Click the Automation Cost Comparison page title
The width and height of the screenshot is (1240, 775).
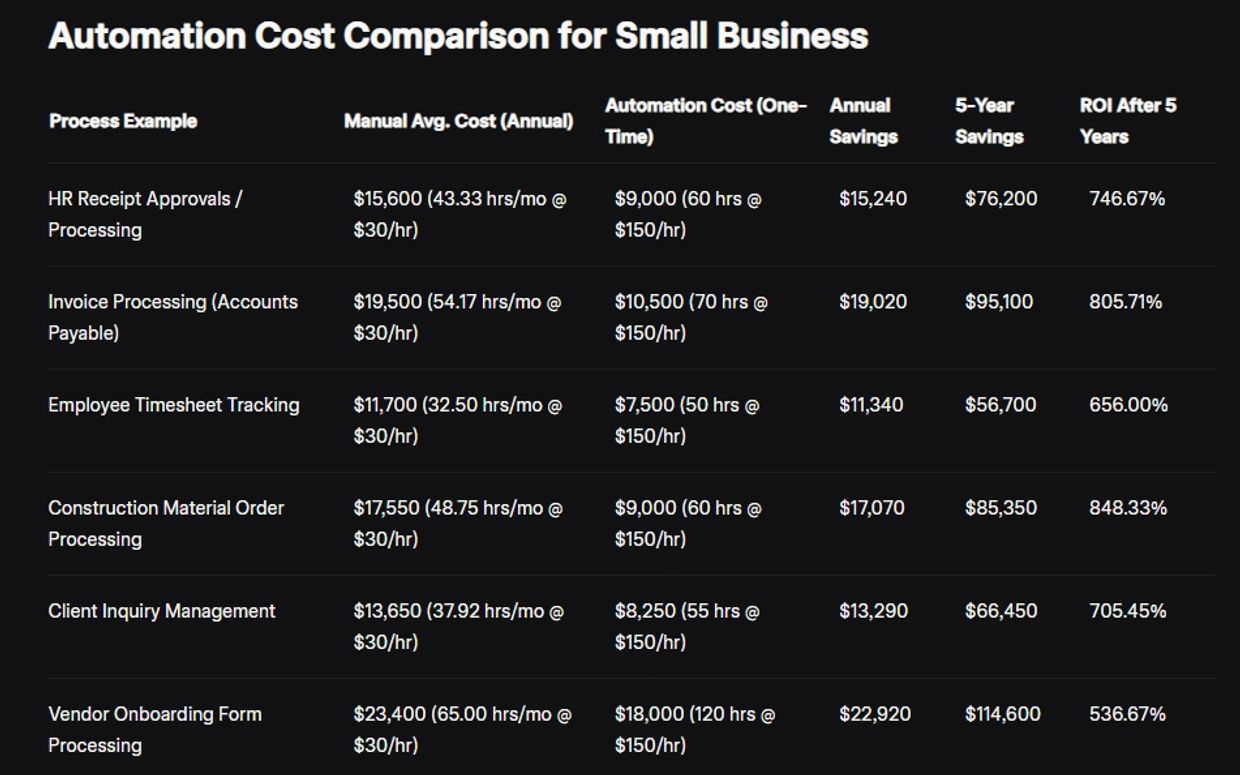point(458,36)
